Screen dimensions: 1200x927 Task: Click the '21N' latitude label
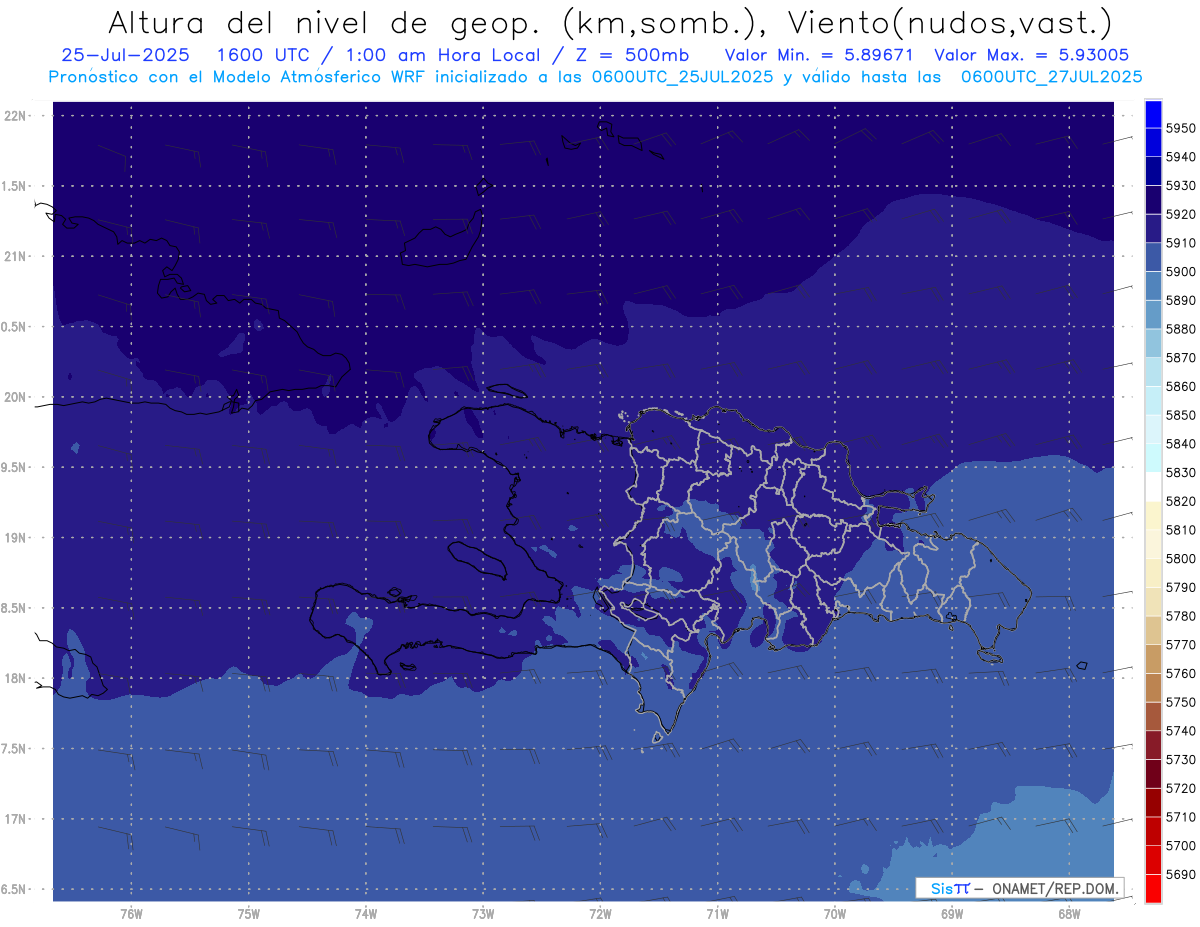(x=15, y=257)
